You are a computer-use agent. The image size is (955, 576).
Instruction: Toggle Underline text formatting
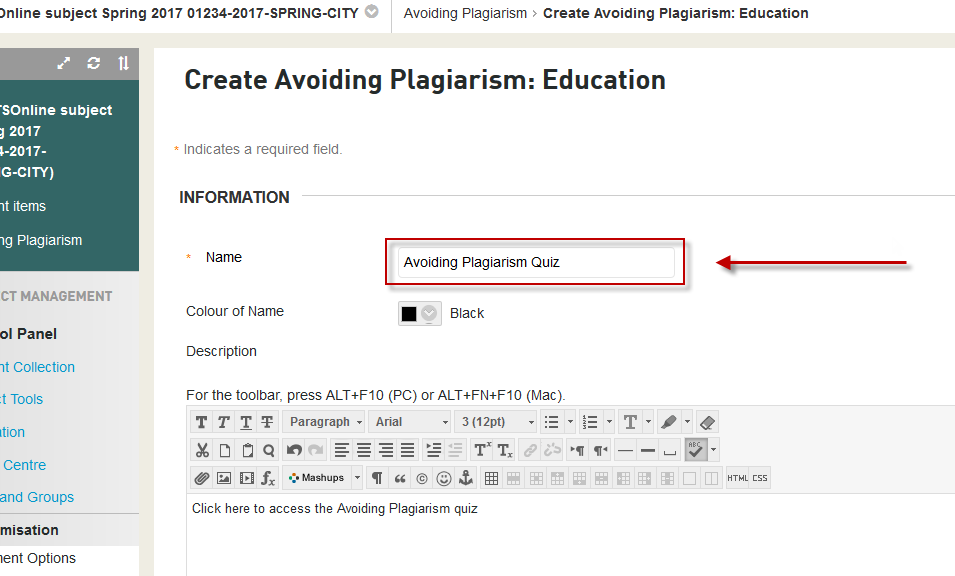click(x=246, y=422)
